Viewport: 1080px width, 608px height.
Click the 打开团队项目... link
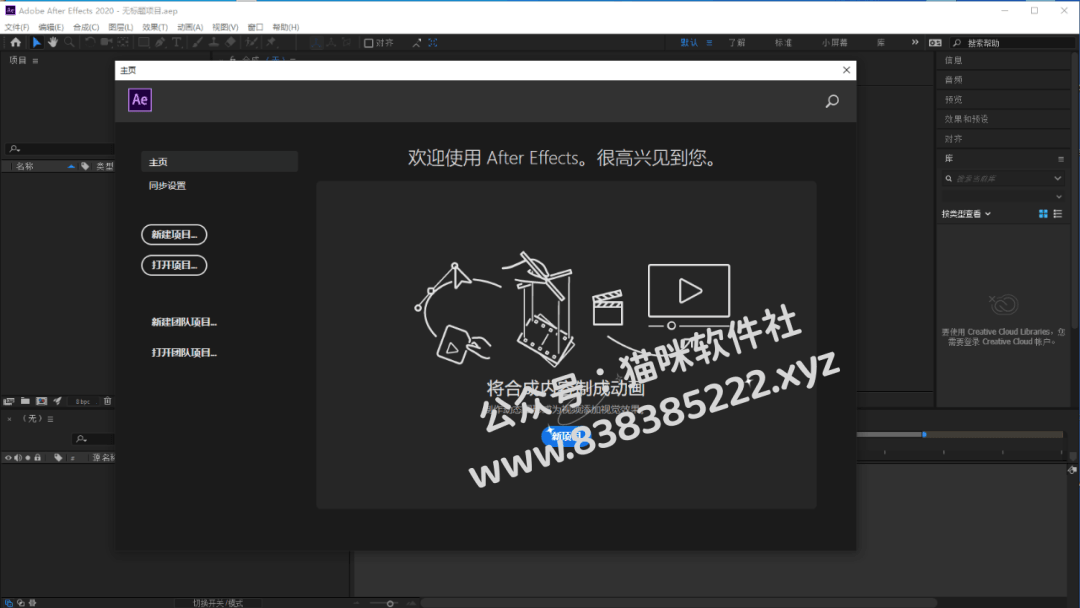click(x=184, y=353)
